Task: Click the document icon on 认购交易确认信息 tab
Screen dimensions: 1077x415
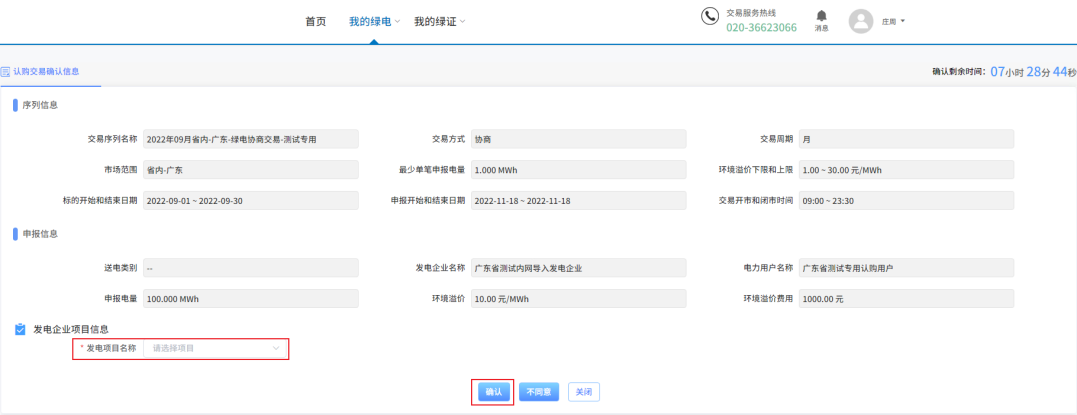Action: pos(6,72)
